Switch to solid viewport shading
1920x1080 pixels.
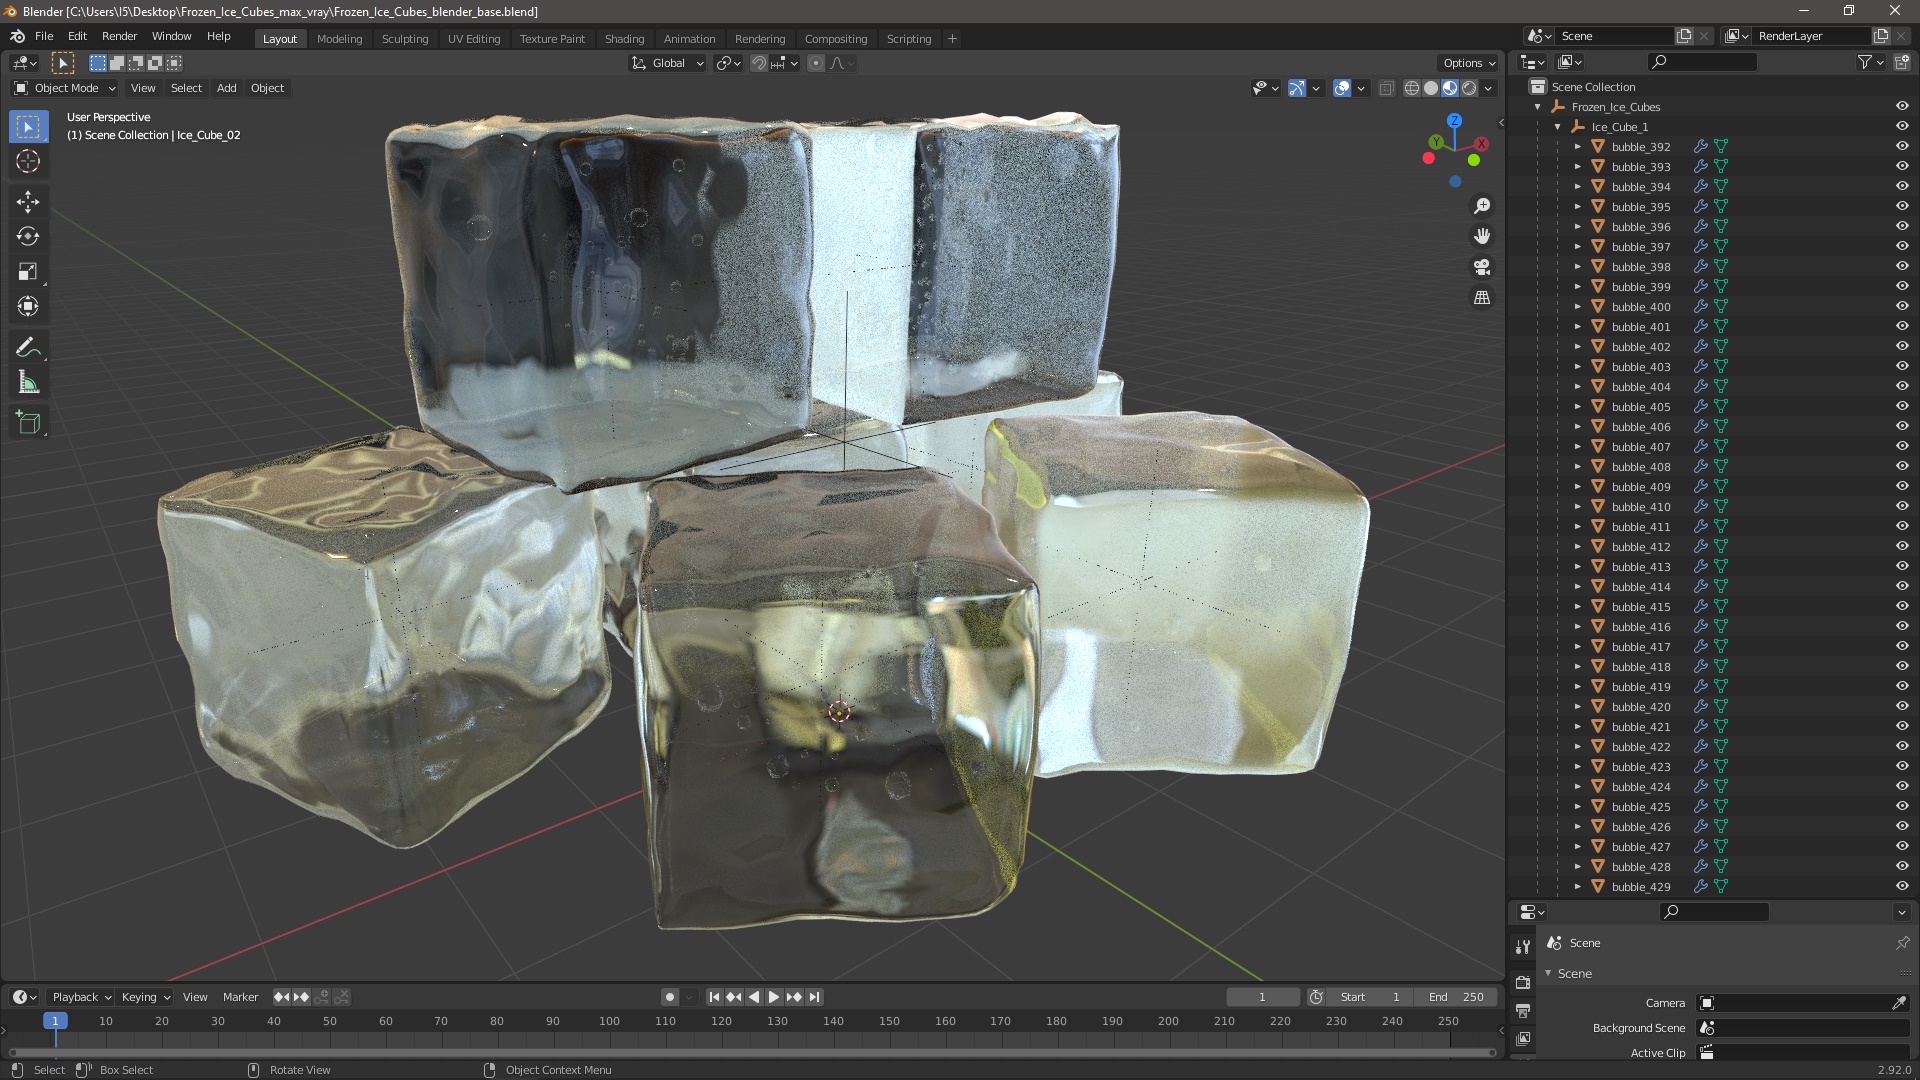click(x=1431, y=88)
